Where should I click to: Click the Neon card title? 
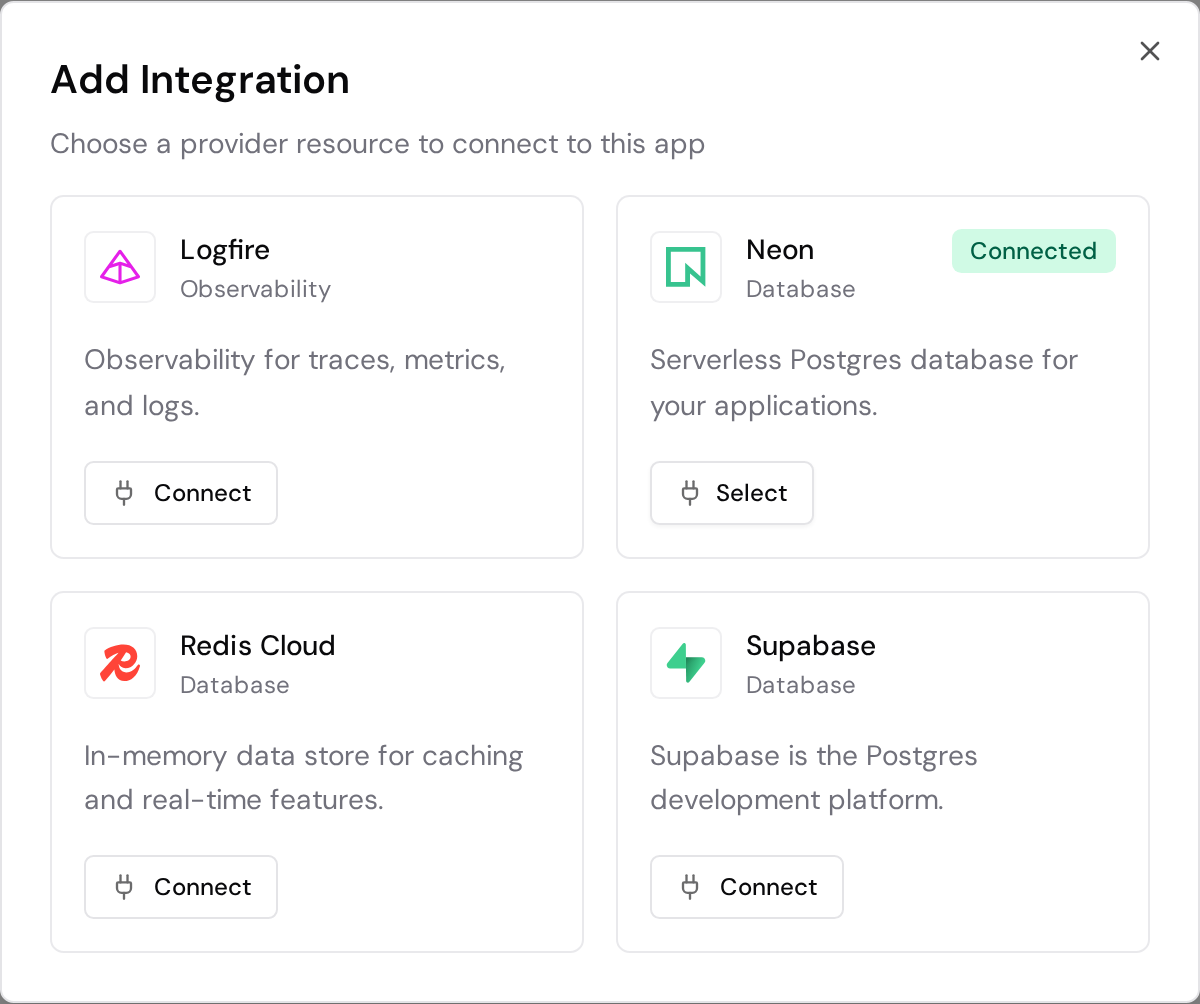point(780,249)
